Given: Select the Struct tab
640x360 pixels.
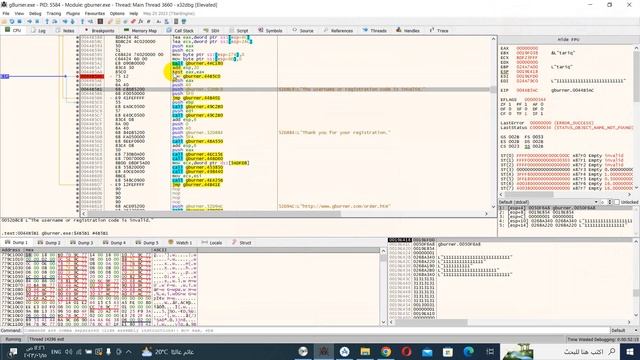Looking at the screenshot, I should click(x=242, y=242).
